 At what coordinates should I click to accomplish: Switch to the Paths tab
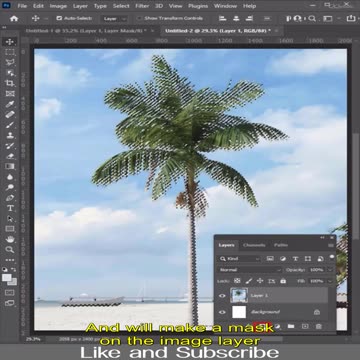[281, 245]
